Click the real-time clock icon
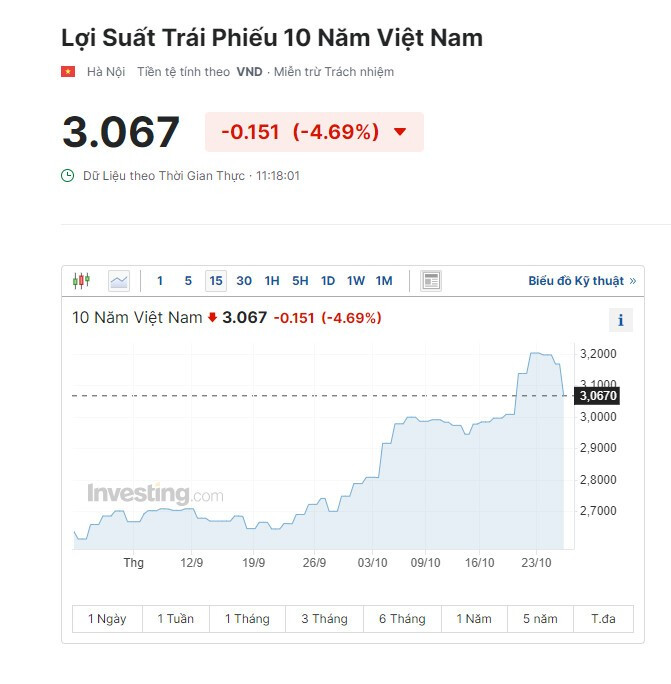671x684 pixels. [x=68, y=176]
